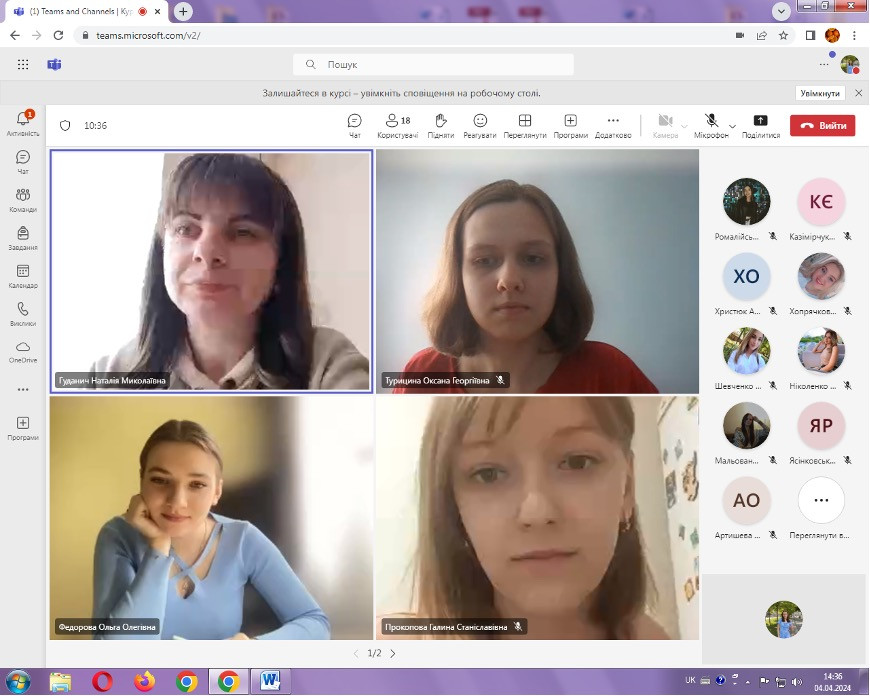Image resolution: width=870 pixels, height=696 pixels.
Task: Open reactions (Реагувати) menu
Action: 480,126
